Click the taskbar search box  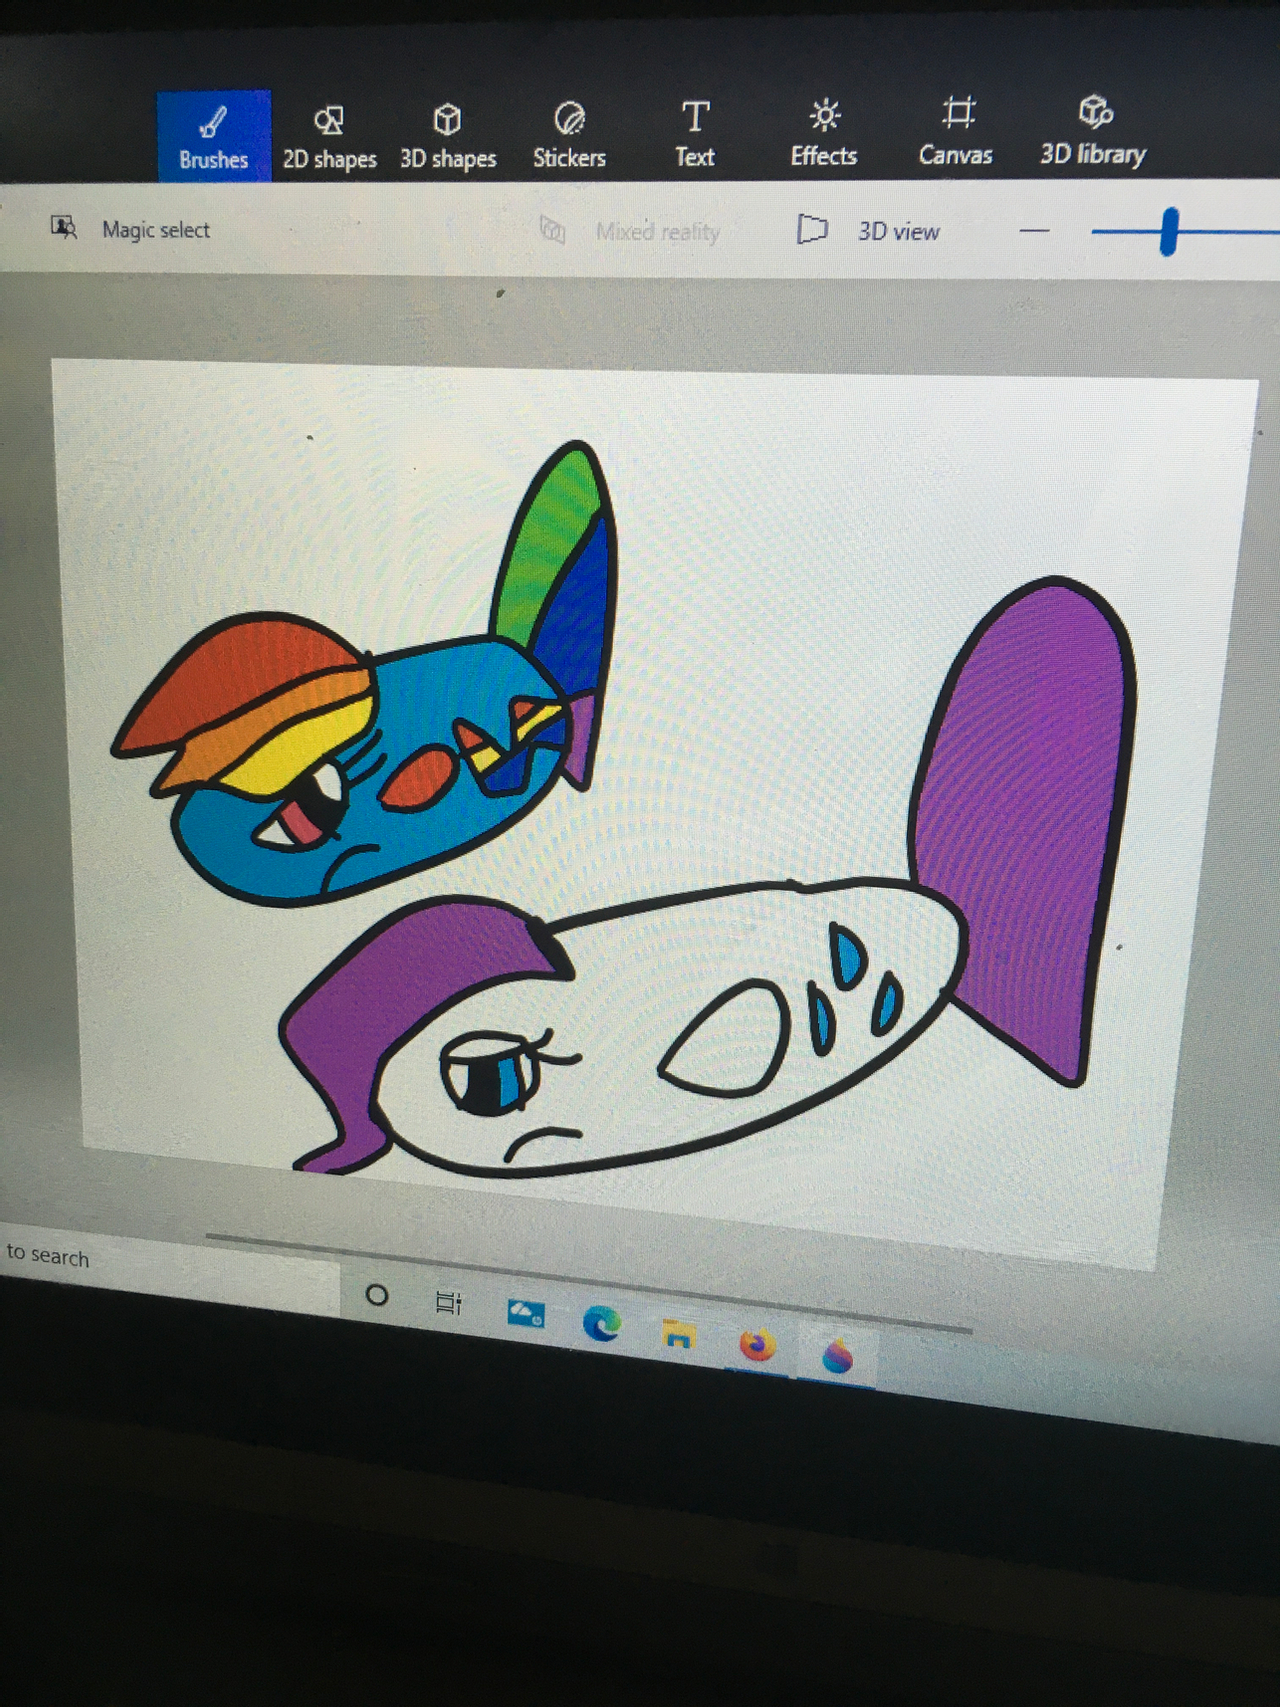point(170,1265)
